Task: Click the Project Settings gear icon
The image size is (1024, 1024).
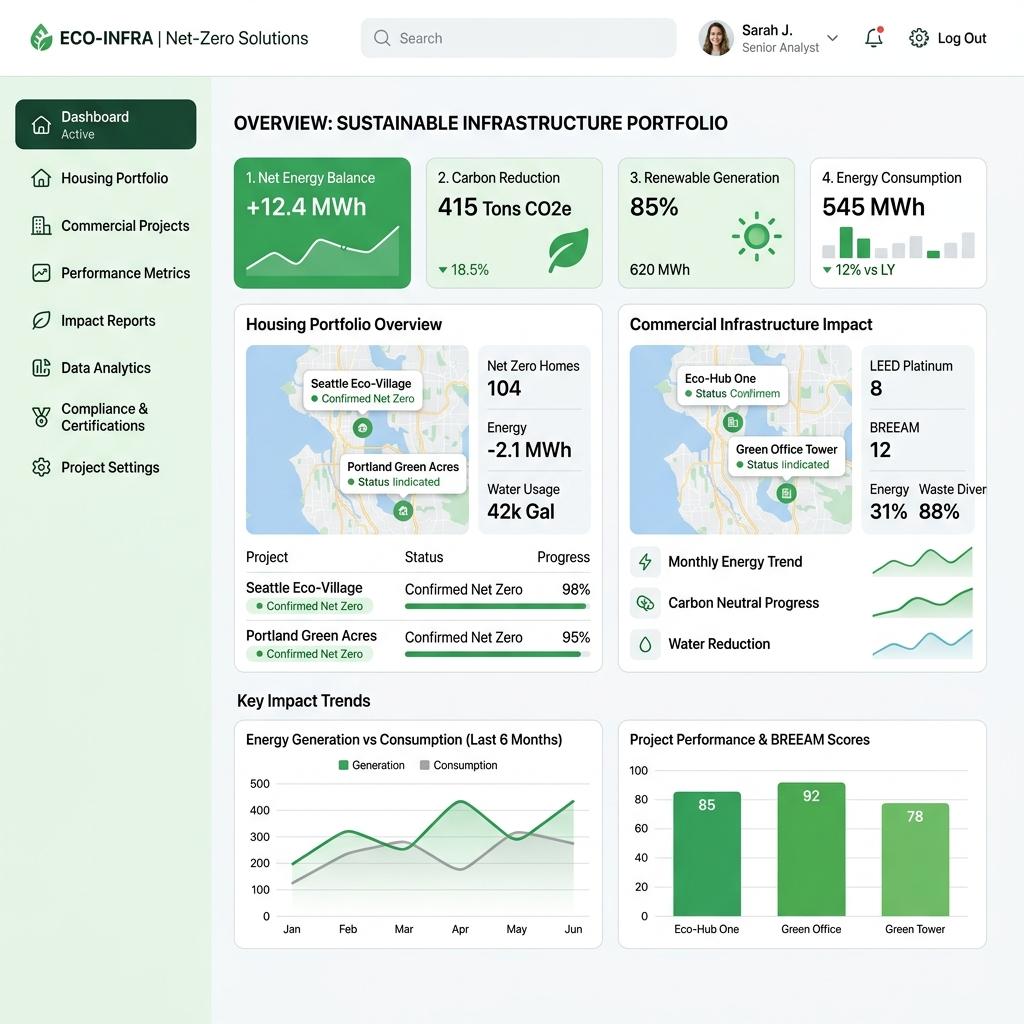Action: [x=41, y=467]
